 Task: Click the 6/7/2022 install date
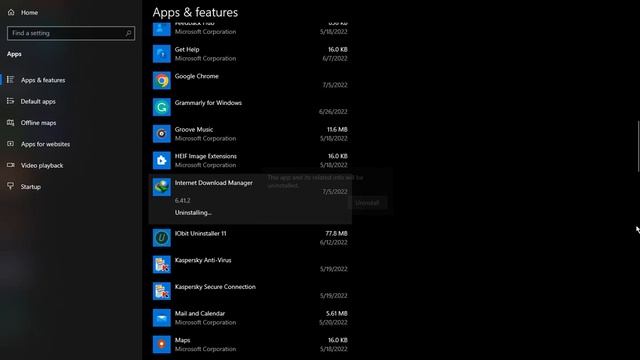(335, 58)
